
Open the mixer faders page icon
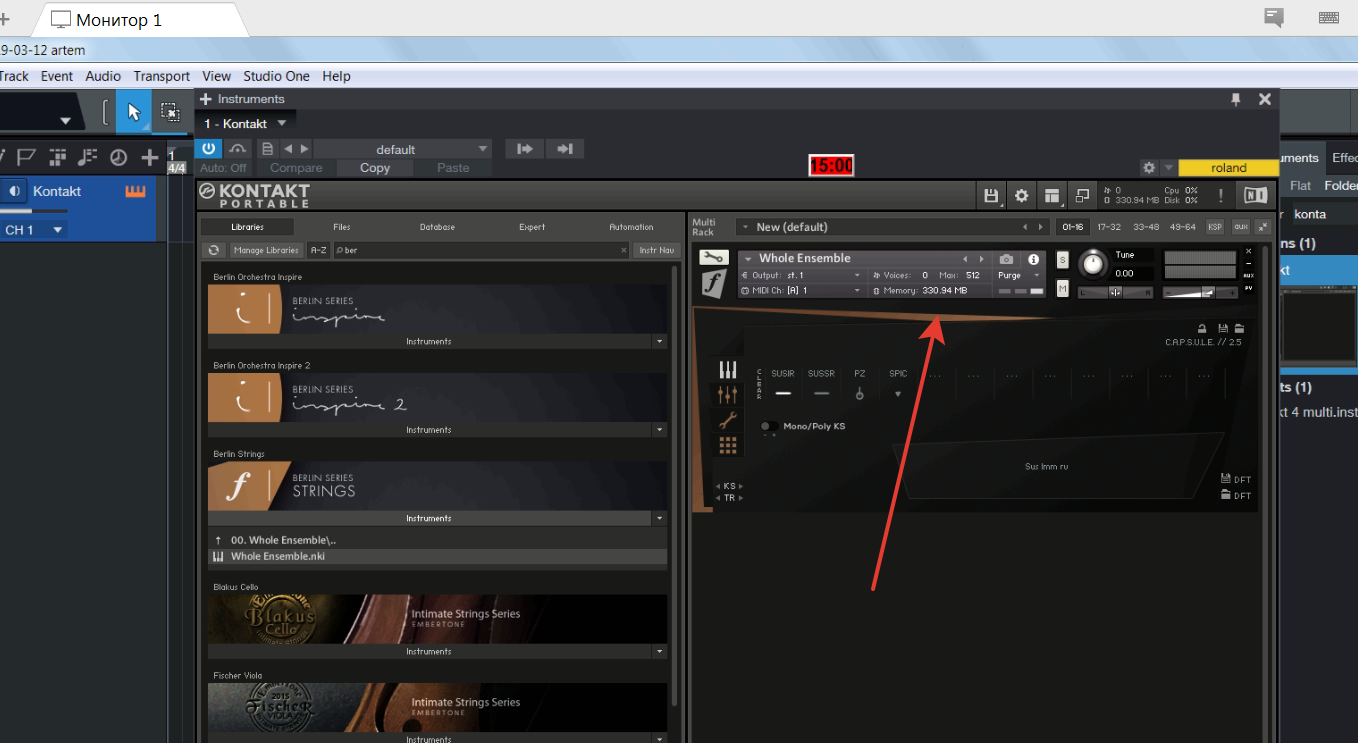728,395
